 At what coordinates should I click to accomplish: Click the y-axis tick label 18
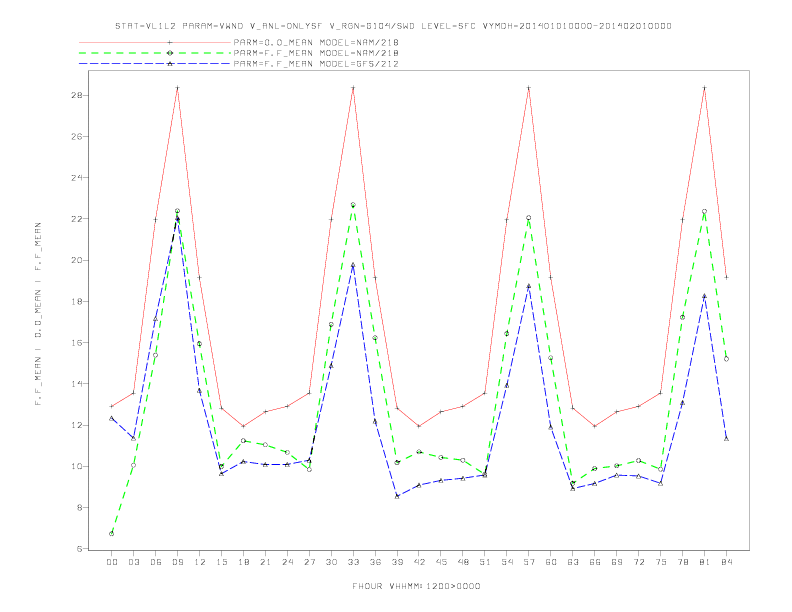(76, 301)
